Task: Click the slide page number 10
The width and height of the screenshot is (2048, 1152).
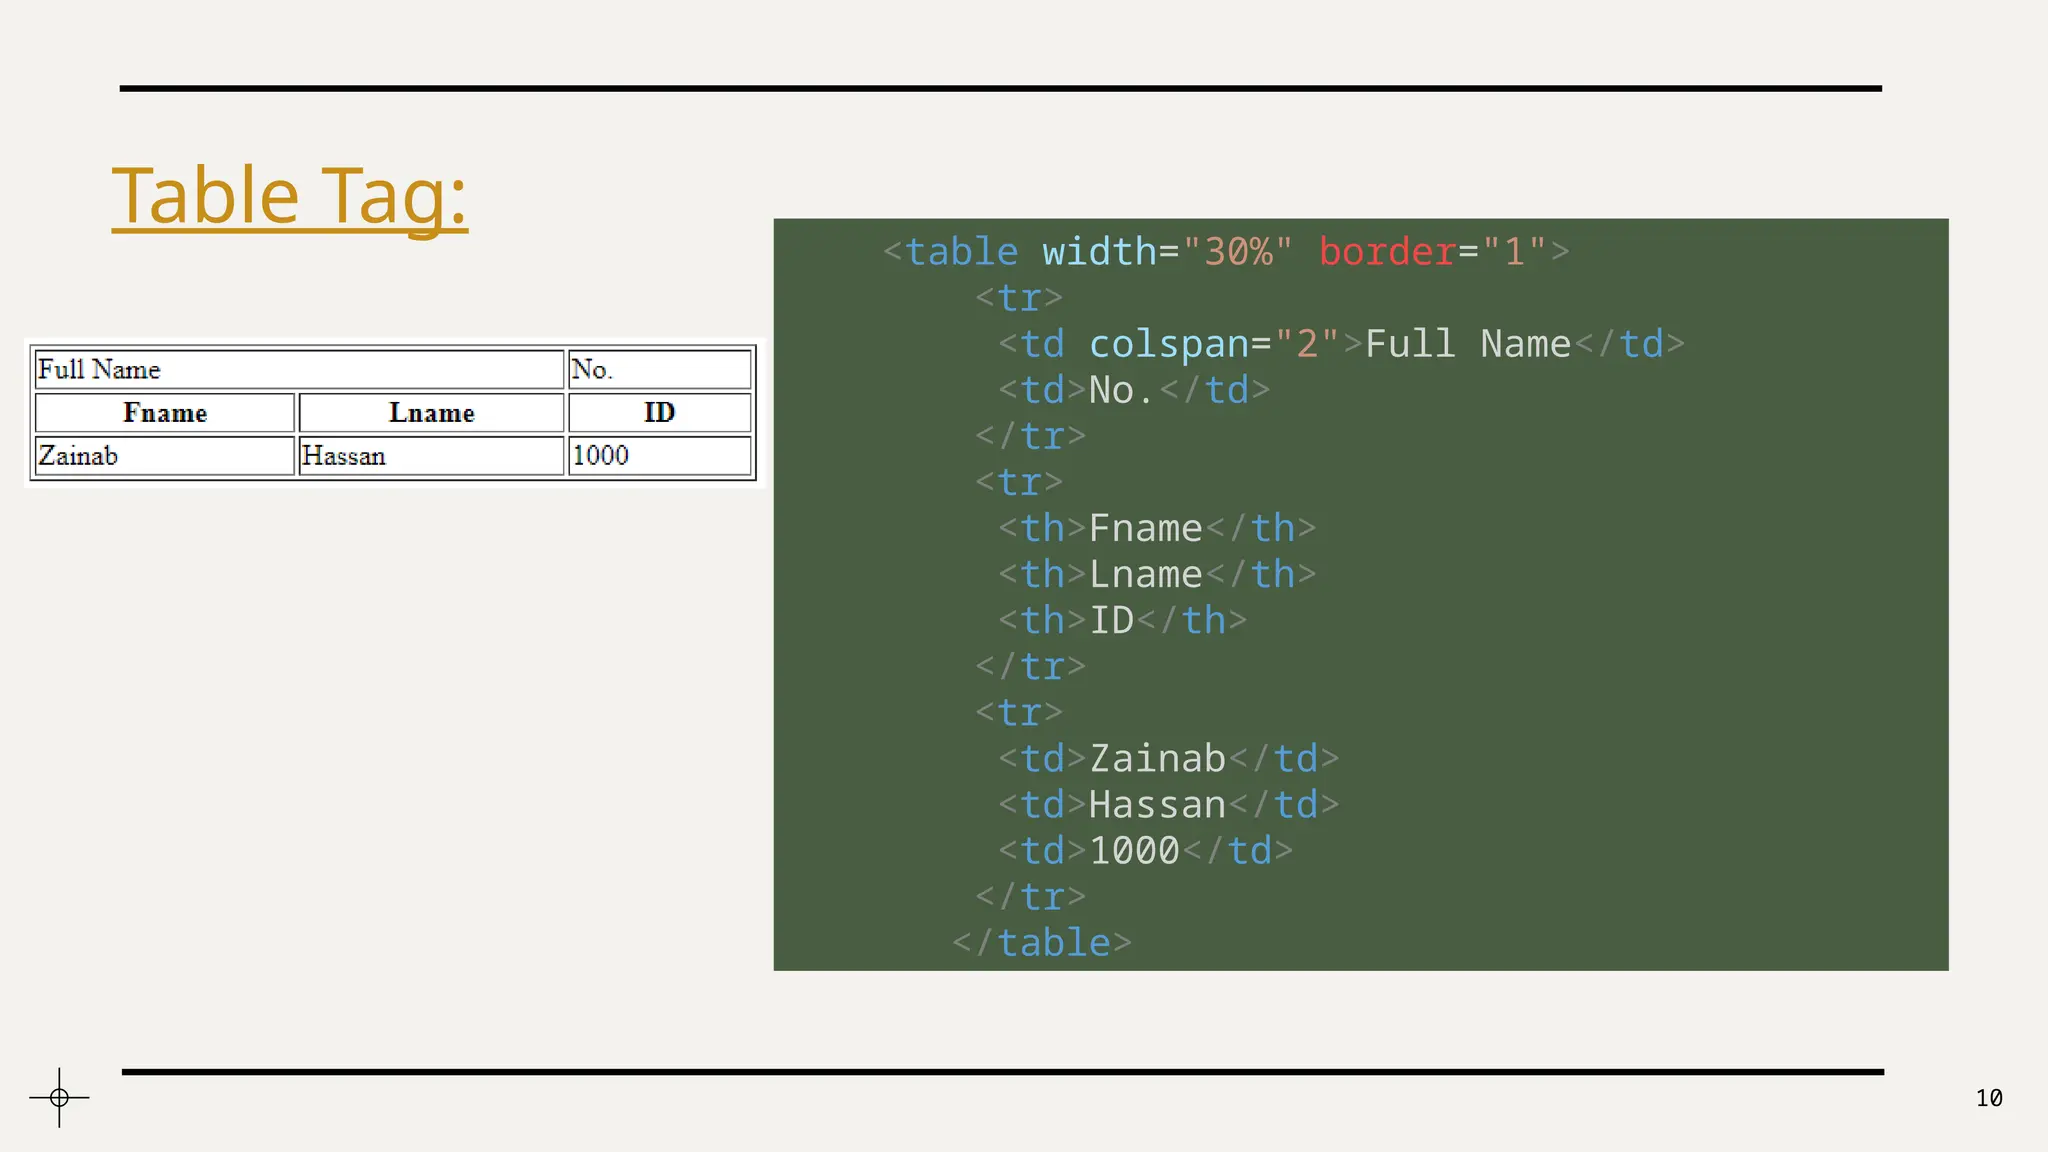Action: click(x=1988, y=1098)
